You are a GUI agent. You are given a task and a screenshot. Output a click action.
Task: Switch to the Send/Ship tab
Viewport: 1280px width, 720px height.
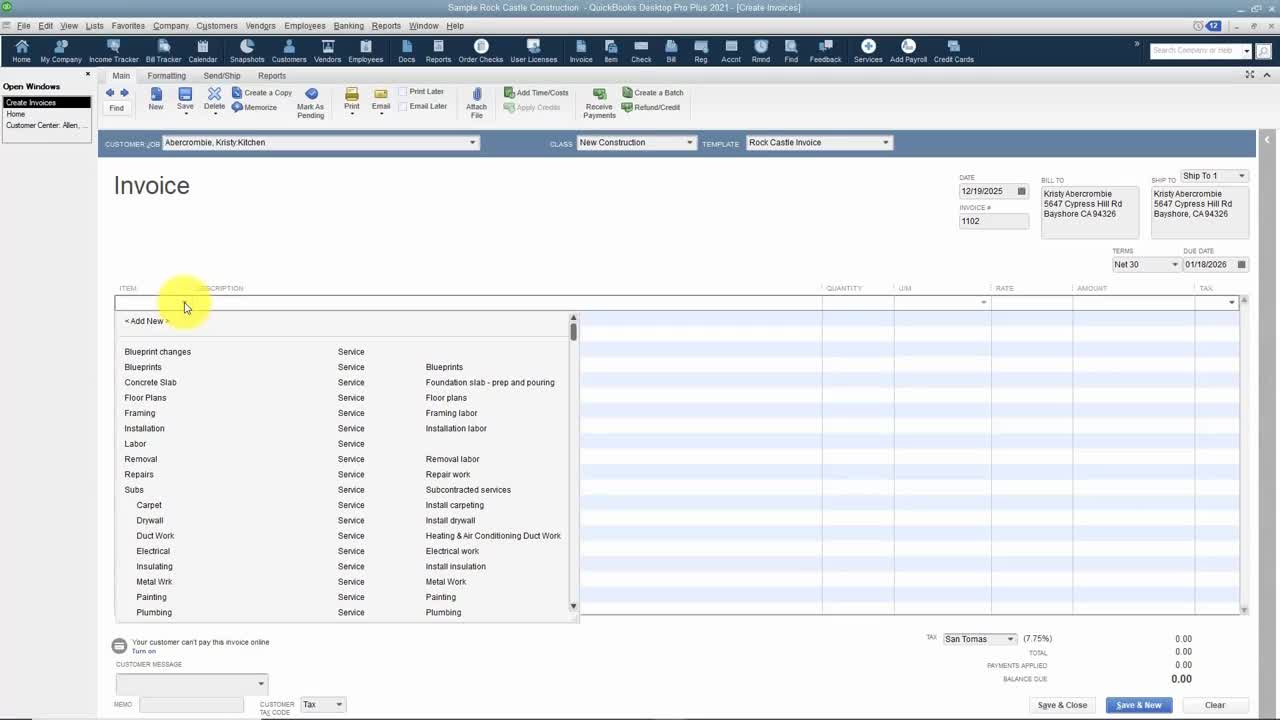[222, 76]
